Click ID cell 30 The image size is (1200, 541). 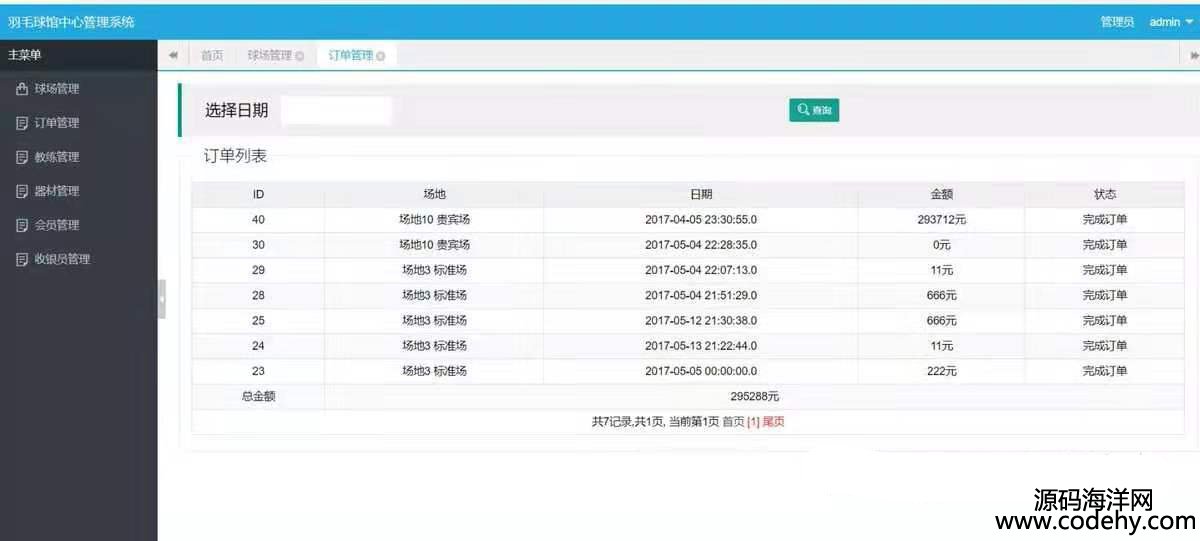click(258, 245)
